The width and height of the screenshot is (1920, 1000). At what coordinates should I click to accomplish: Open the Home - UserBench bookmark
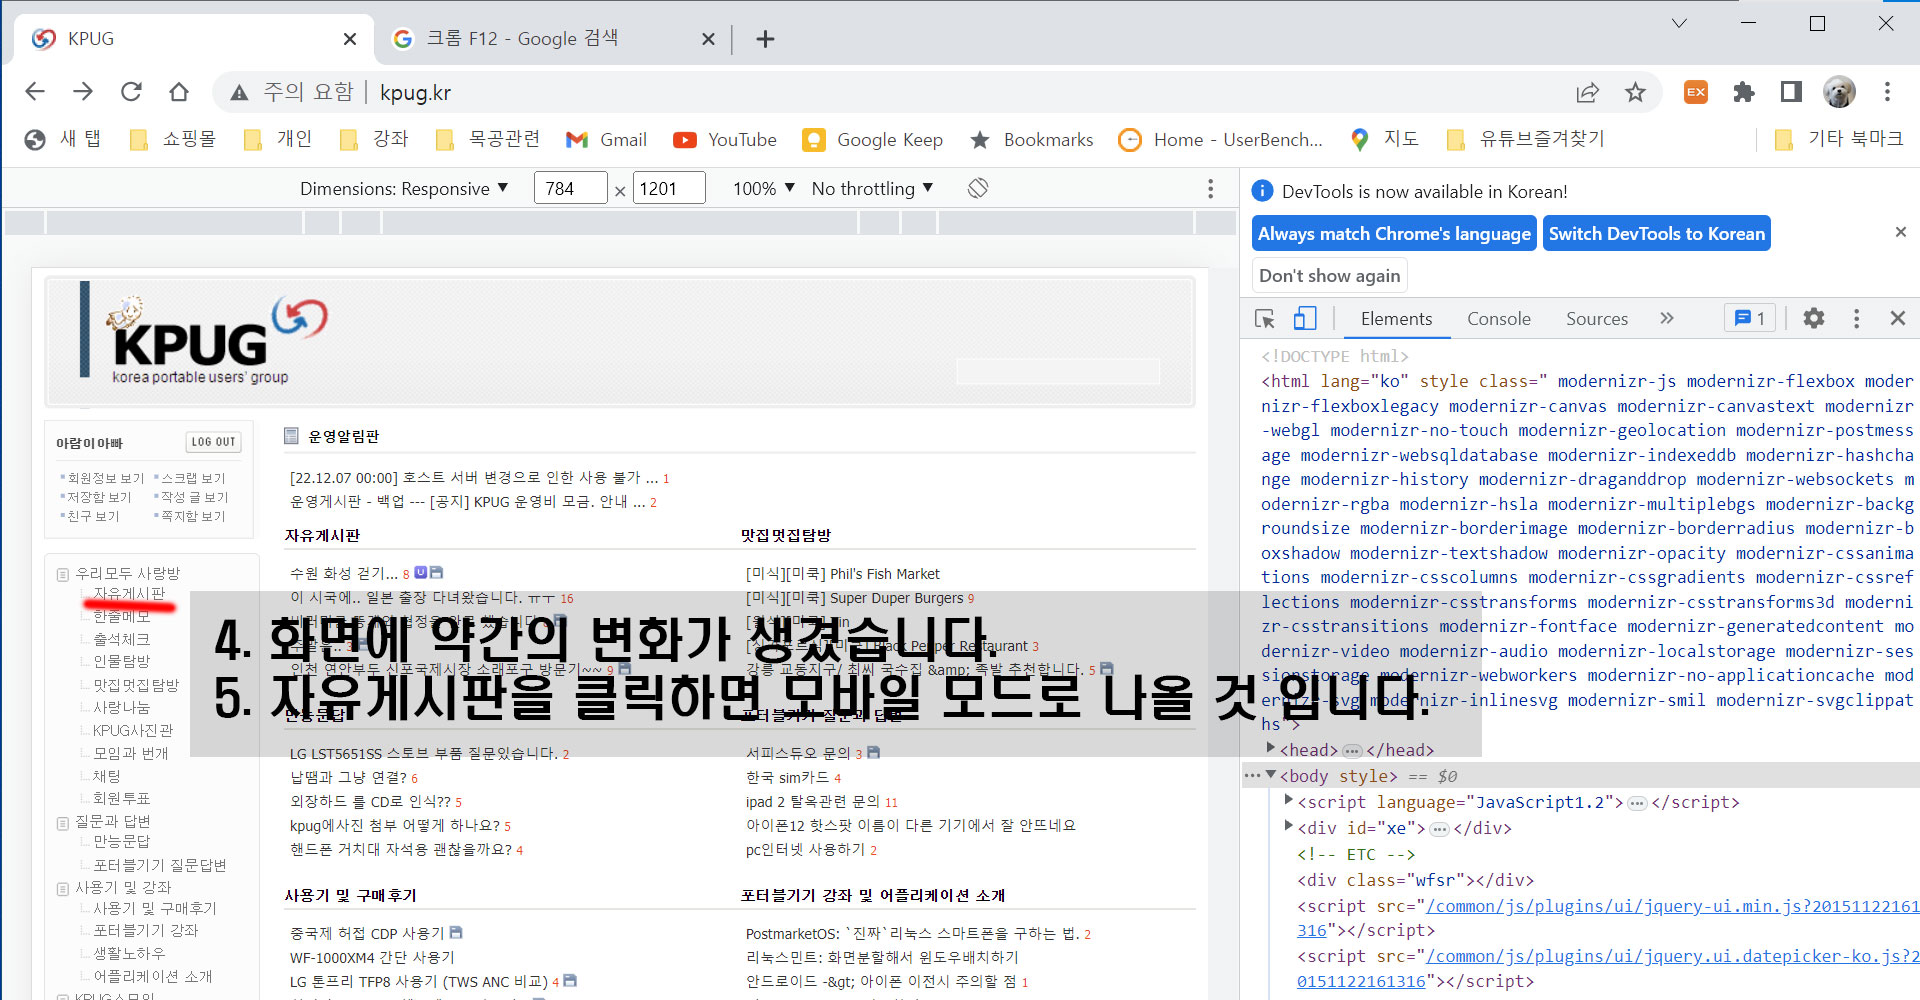click(1220, 140)
